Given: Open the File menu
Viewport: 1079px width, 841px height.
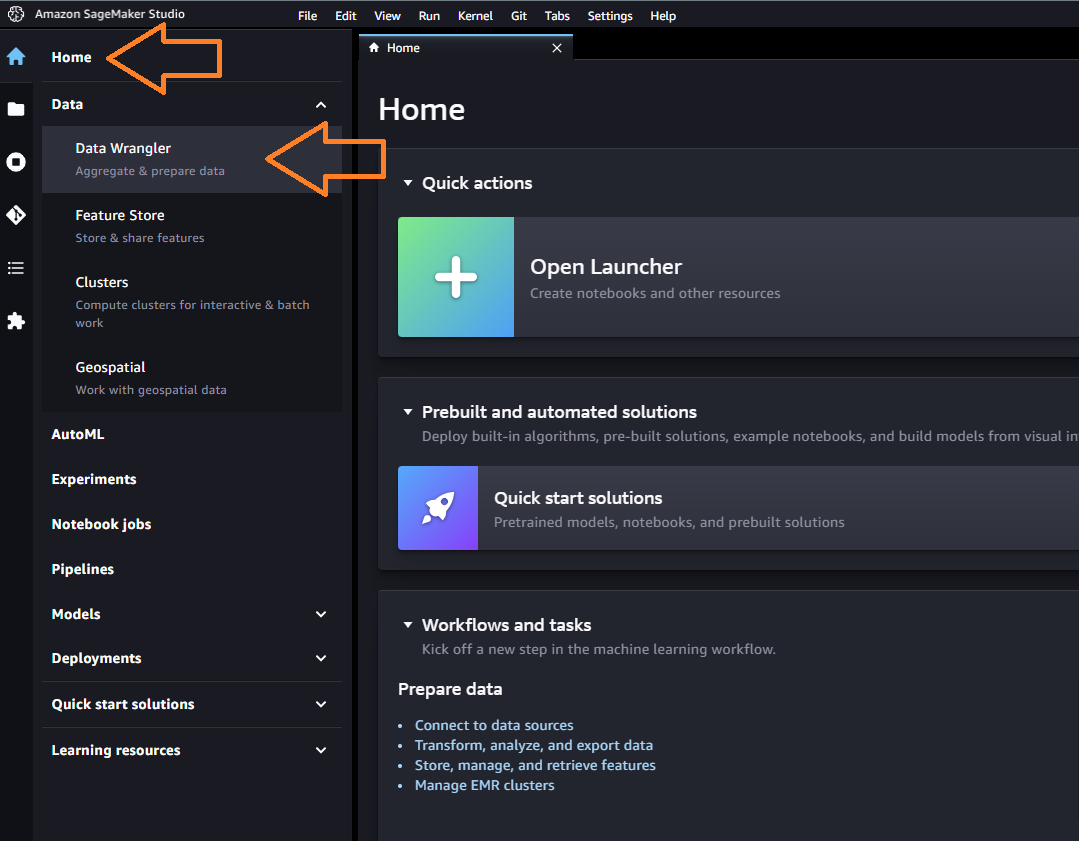Looking at the screenshot, I should 308,15.
